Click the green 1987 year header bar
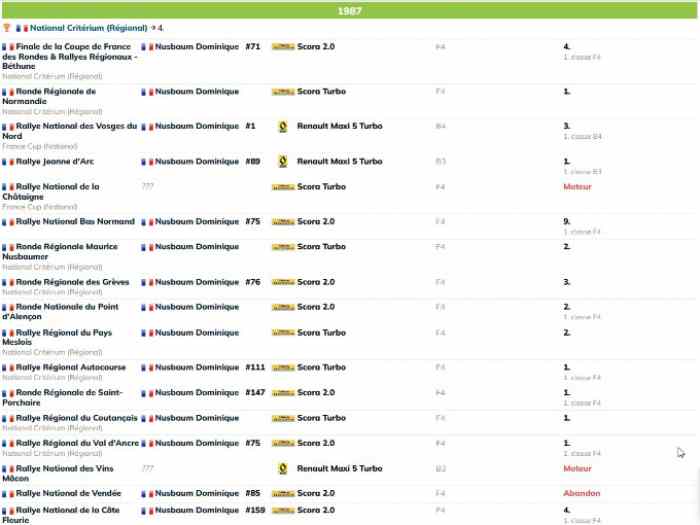 tap(350, 11)
